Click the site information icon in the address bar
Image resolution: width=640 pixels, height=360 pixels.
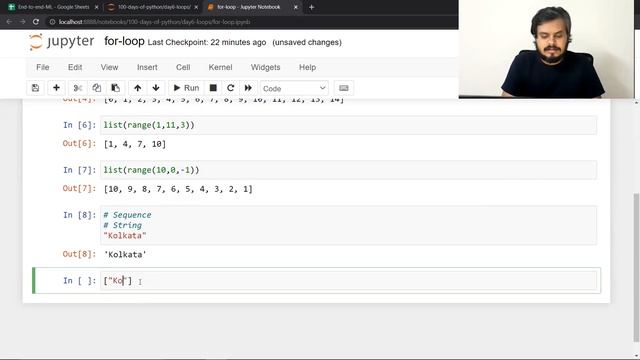[x=52, y=22]
